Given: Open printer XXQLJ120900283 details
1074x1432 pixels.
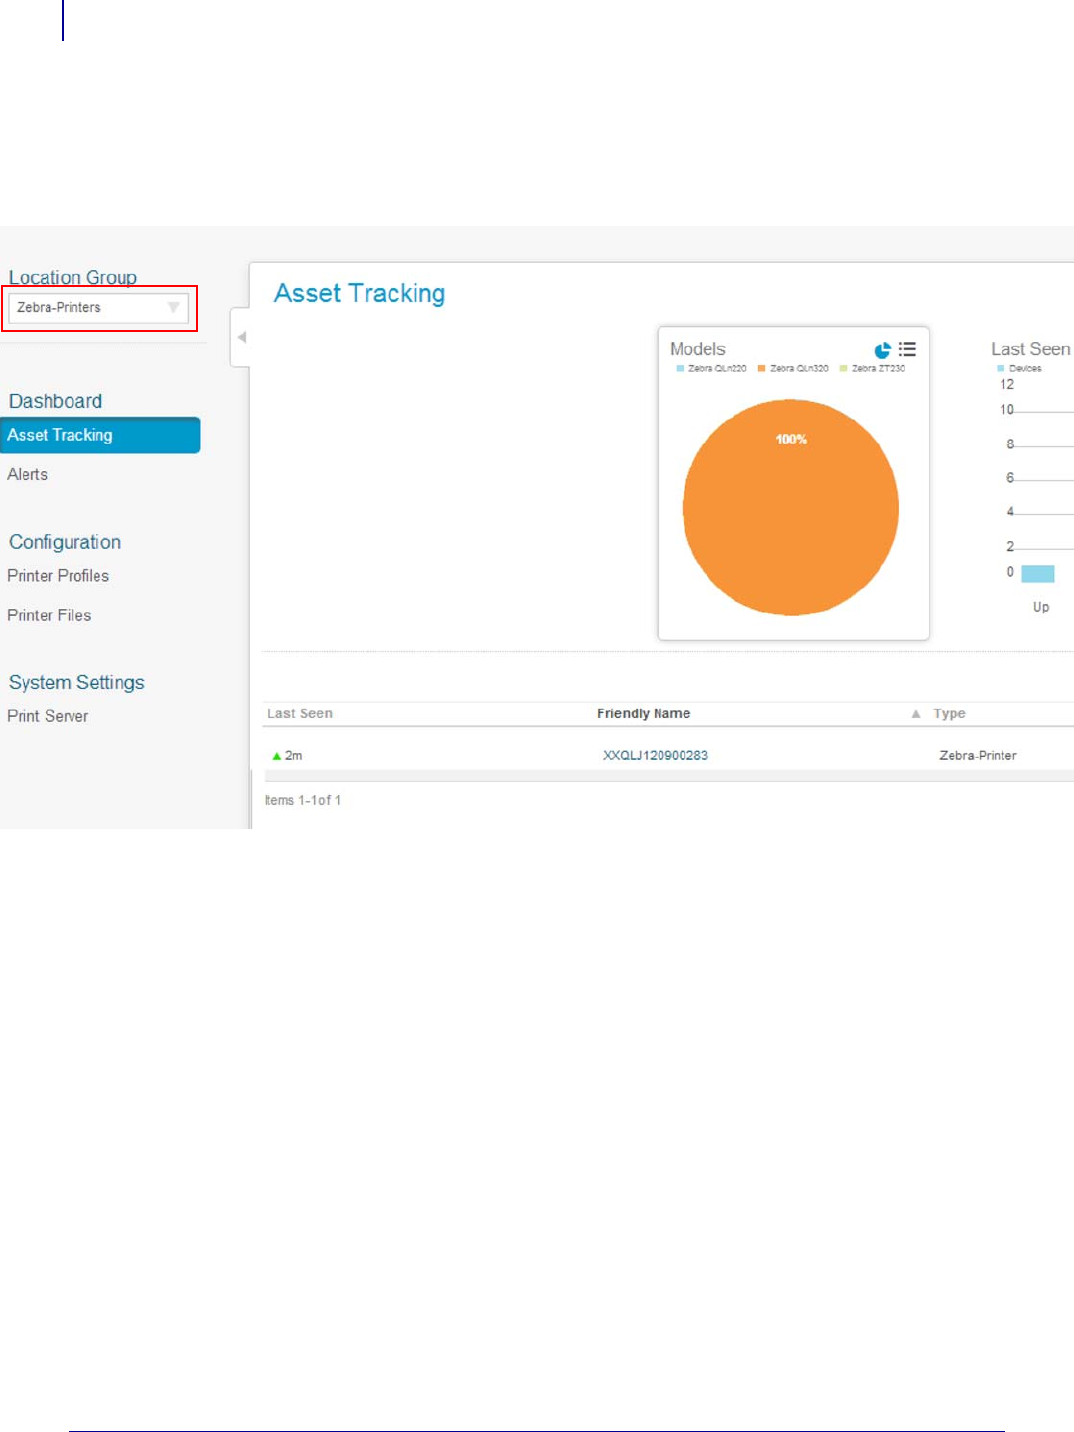Looking at the screenshot, I should (x=655, y=755).
